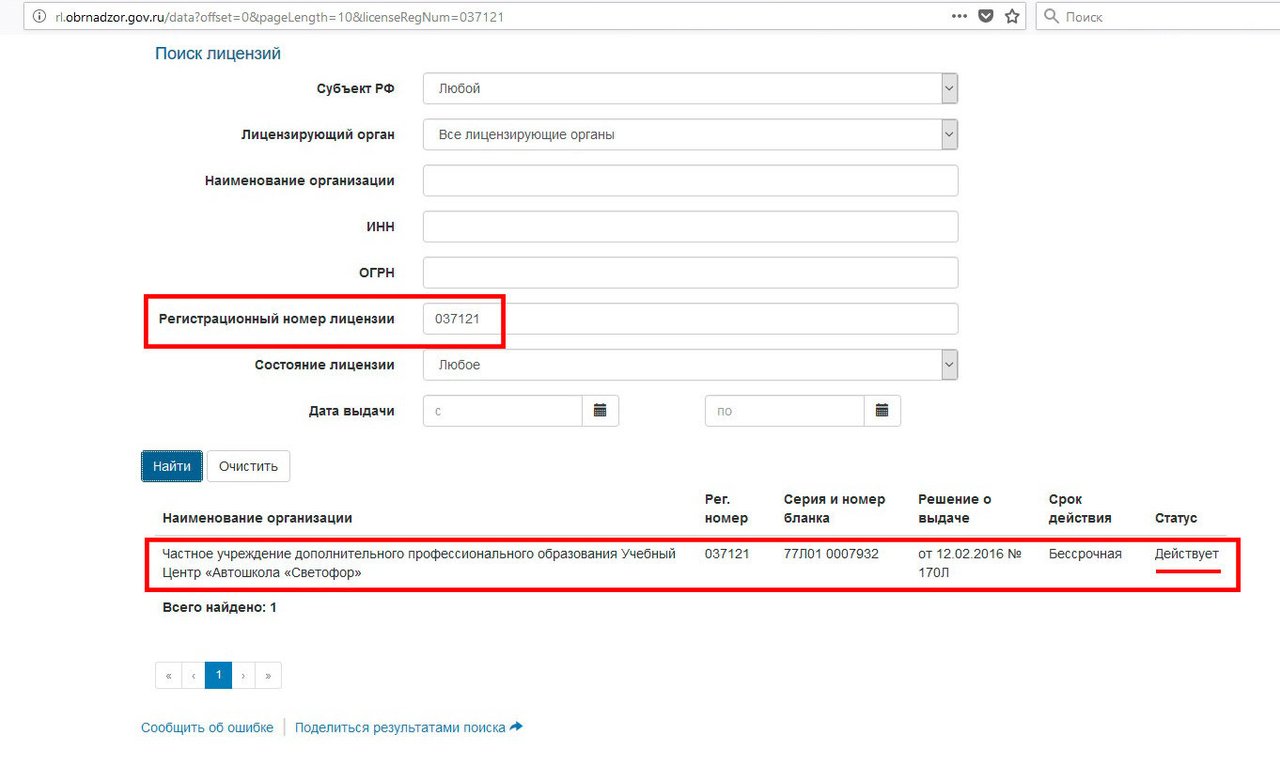Click the magnifier icon in search box
This screenshot has width=1280, height=766.
click(x=1051, y=17)
